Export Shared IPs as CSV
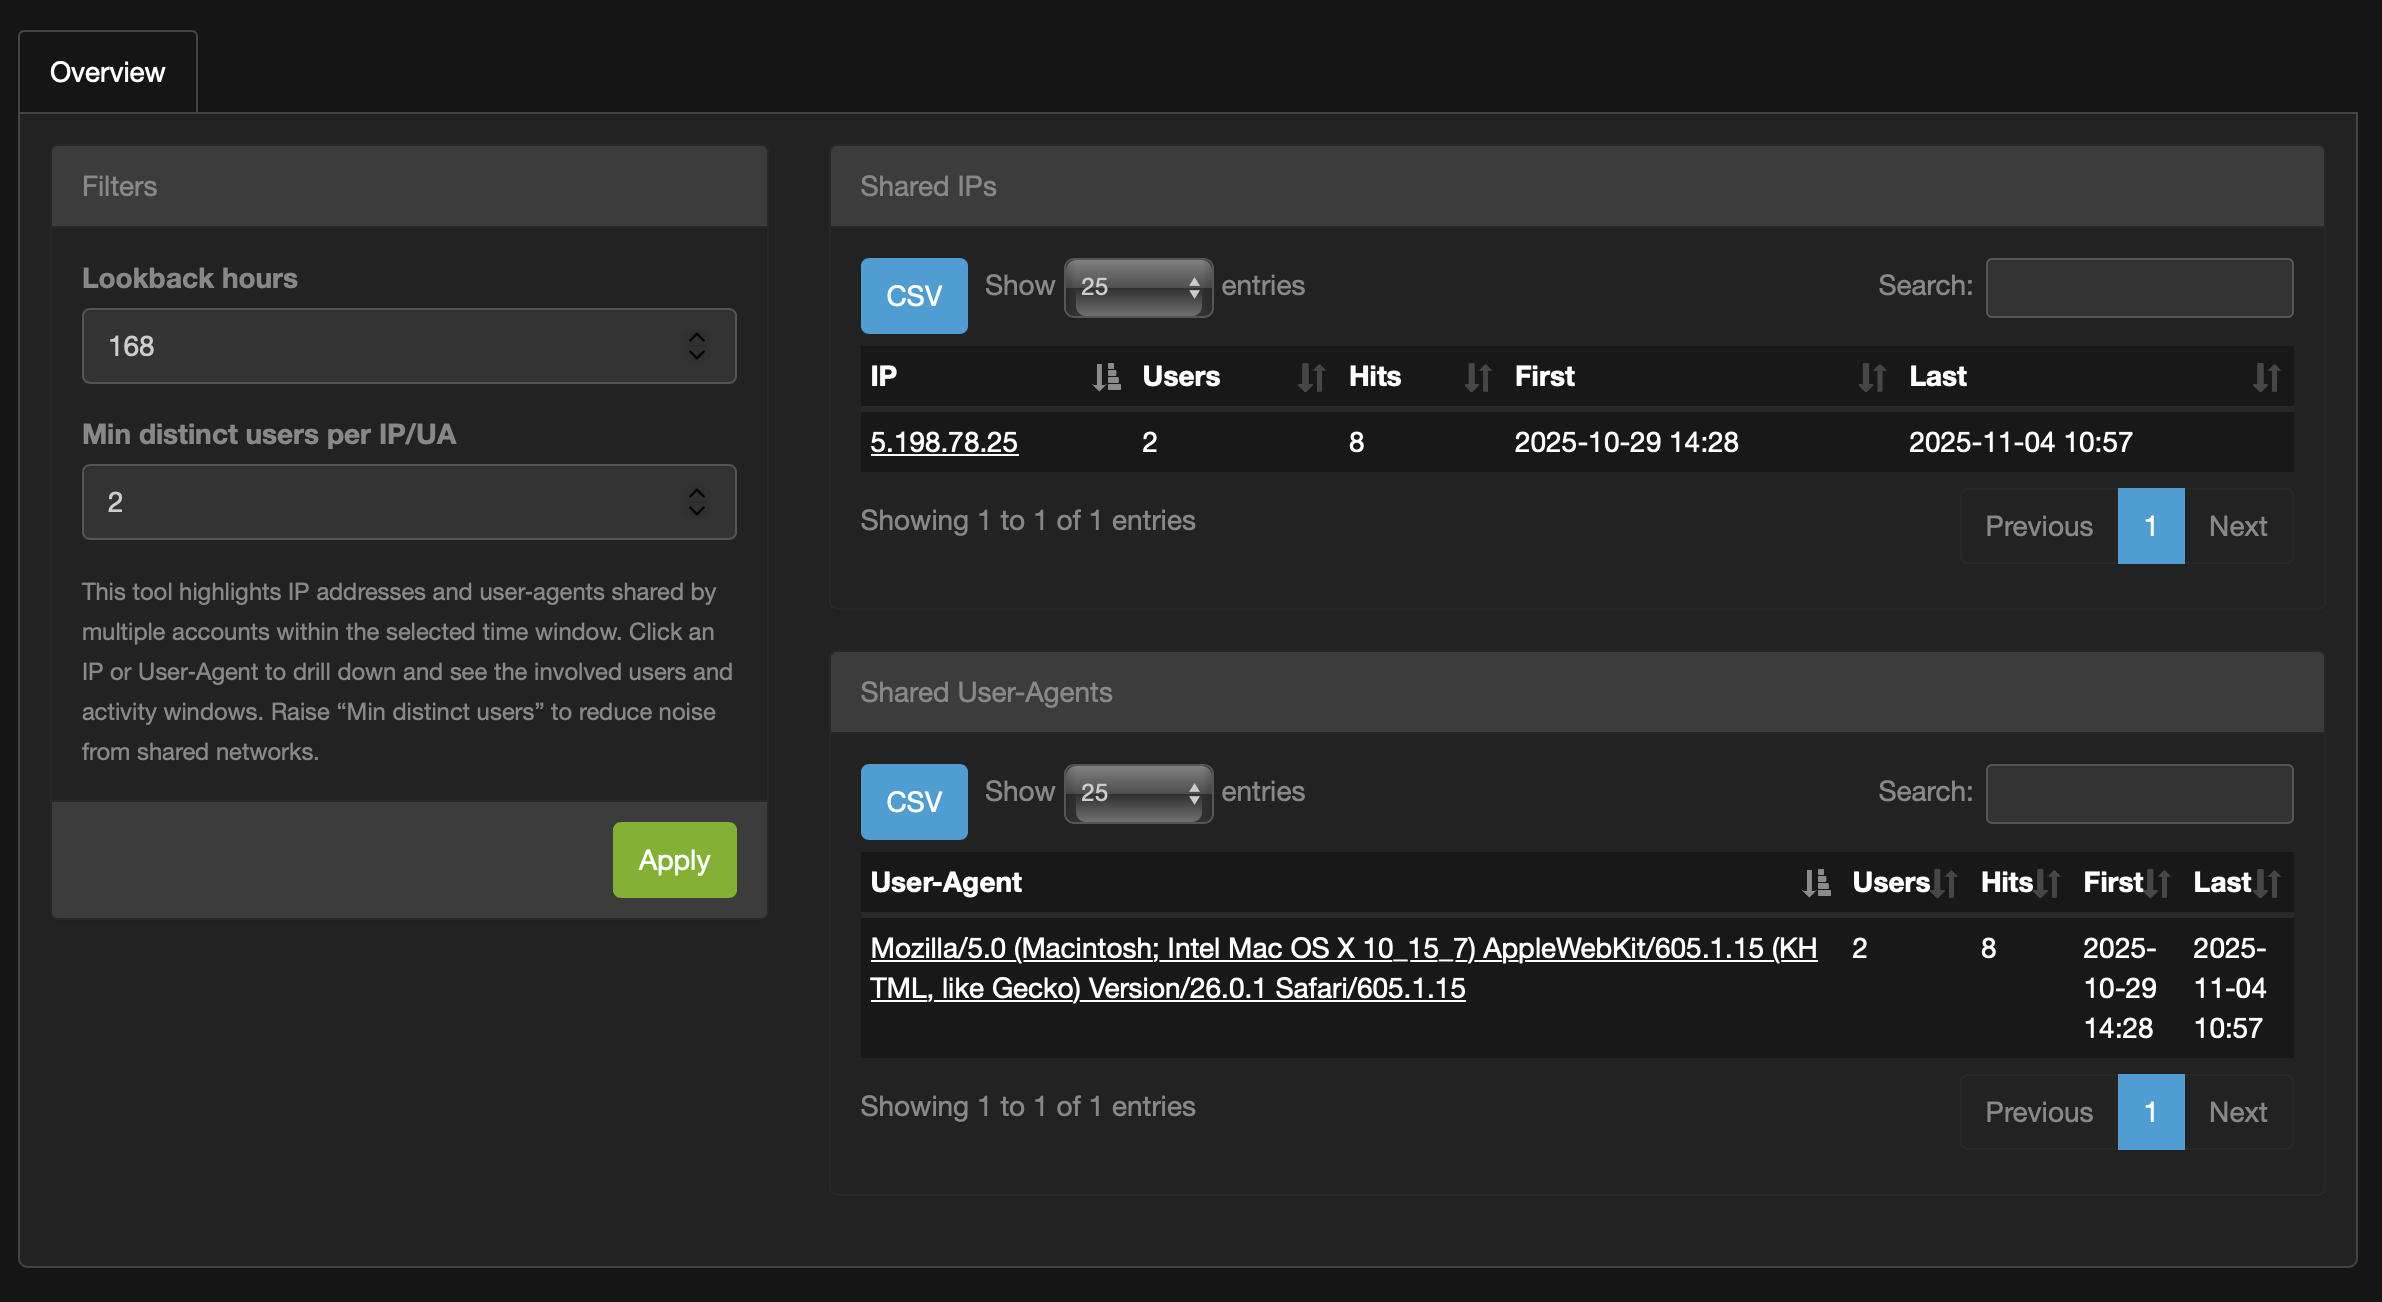This screenshot has width=2382, height=1302. (x=914, y=296)
